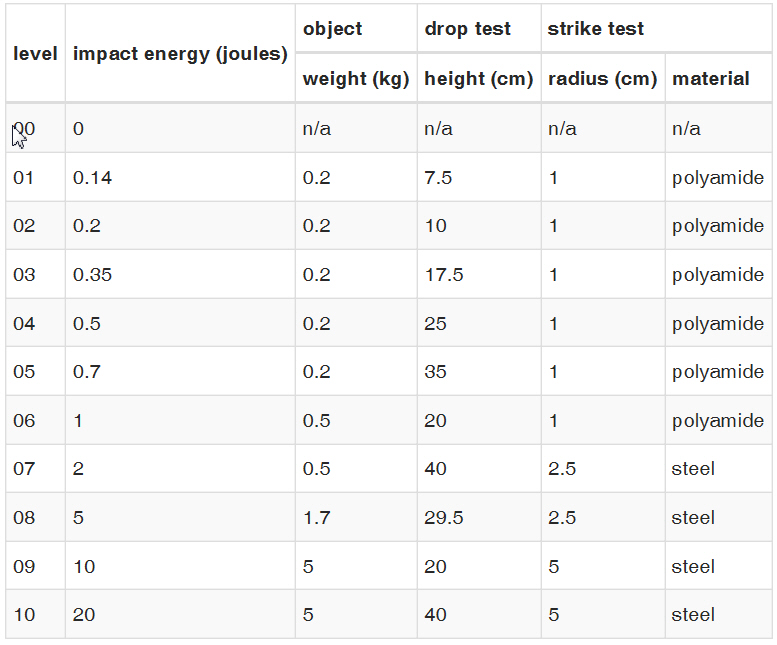Image resolution: width=777 pixels, height=645 pixels.
Task: Click height value 29.5
Action: coord(444,518)
